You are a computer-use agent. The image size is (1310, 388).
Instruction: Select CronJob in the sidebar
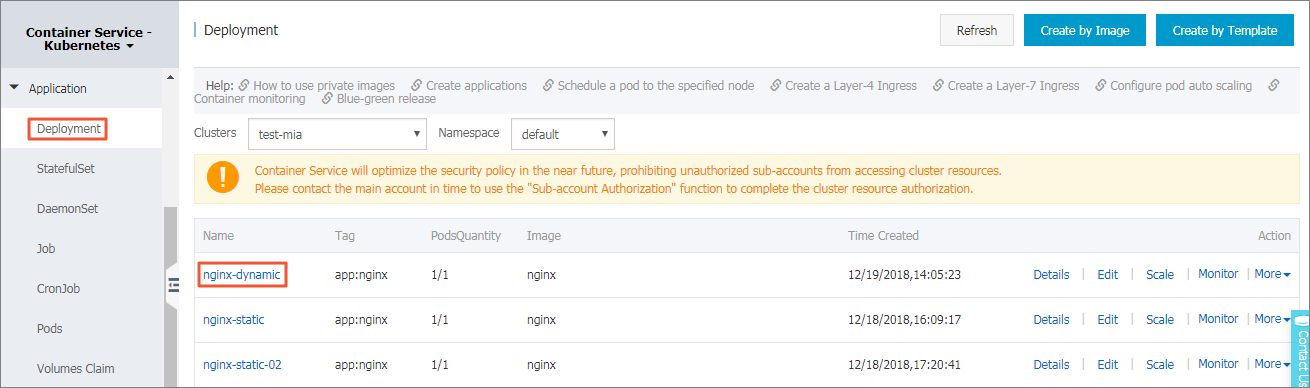click(x=58, y=289)
